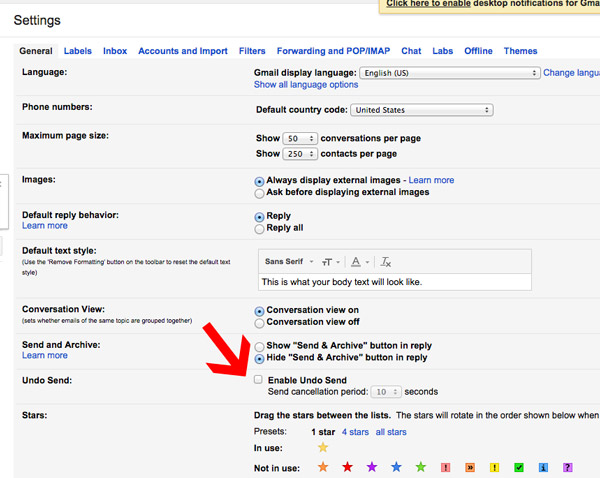Select Ask before displaying external images
Image resolution: width=600 pixels, height=478 pixels.
click(x=259, y=193)
